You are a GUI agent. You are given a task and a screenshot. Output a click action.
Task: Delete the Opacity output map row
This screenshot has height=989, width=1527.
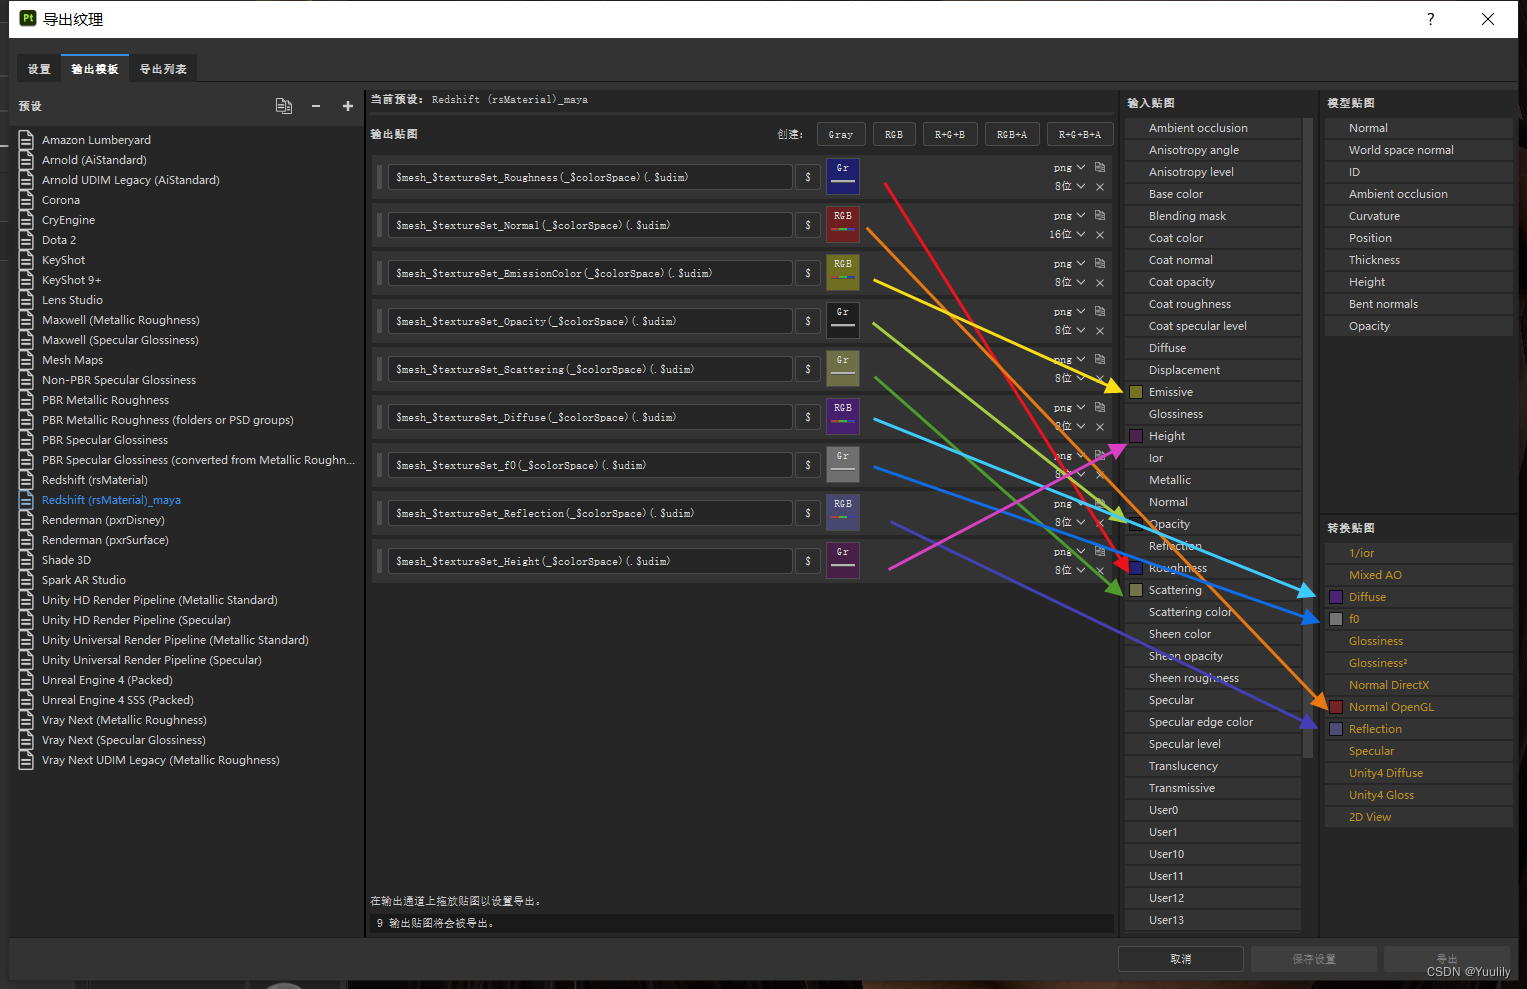(x=1100, y=330)
